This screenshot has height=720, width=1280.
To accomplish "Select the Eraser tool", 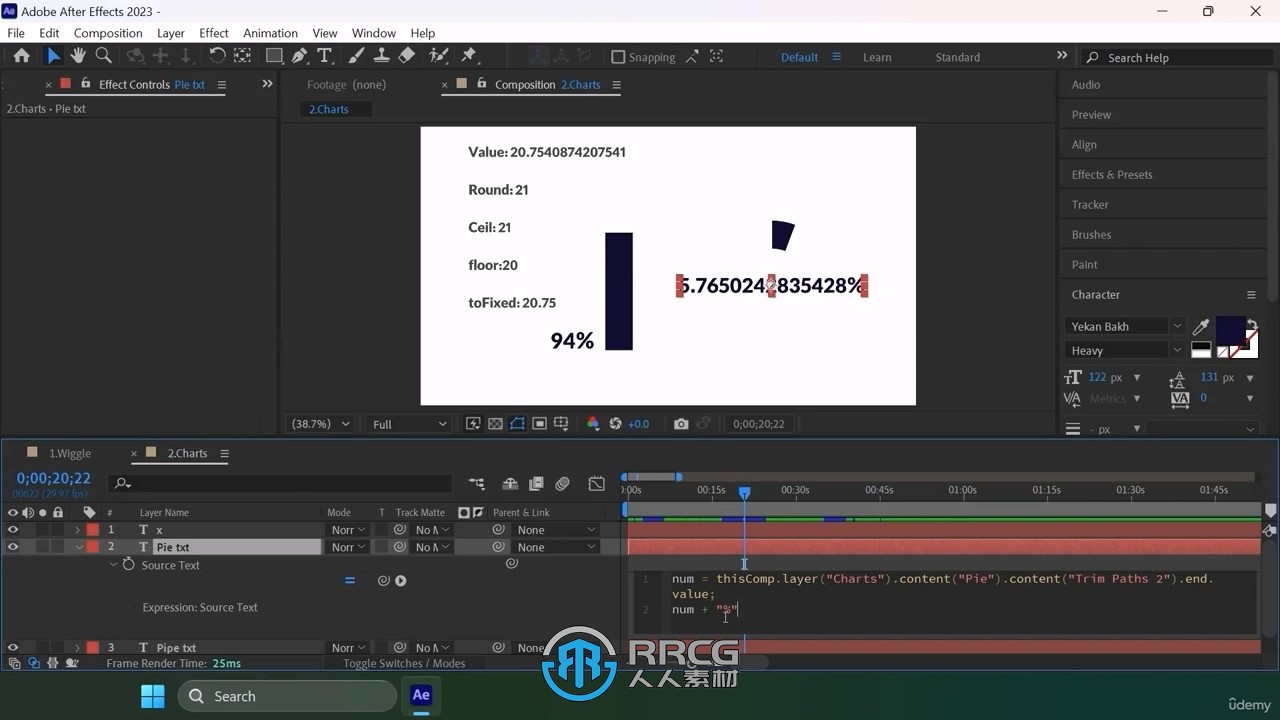I will pyautogui.click(x=406, y=56).
